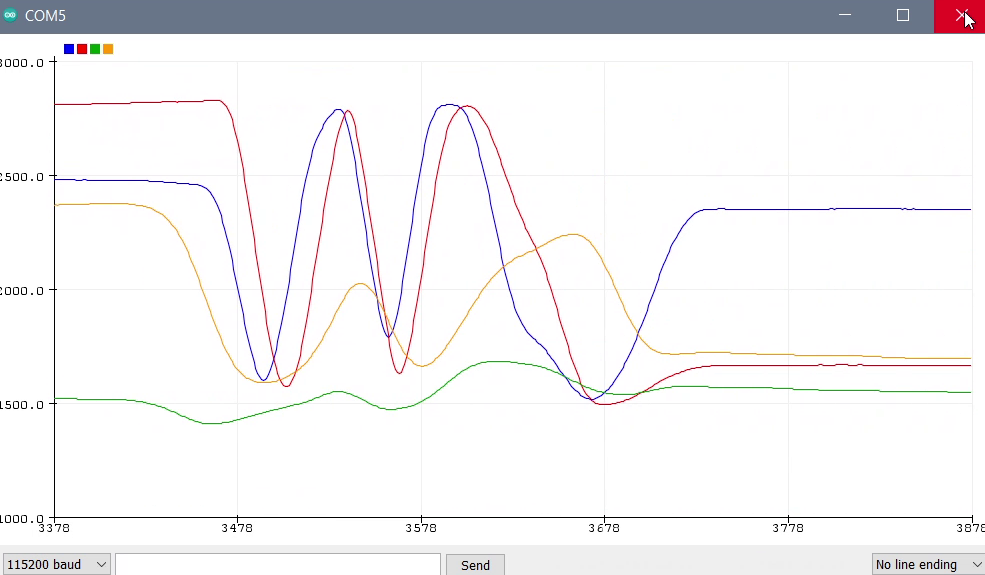Click the 1000.0 y-axis label
The height and width of the screenshot is (575, 985).
coord(22,519)
